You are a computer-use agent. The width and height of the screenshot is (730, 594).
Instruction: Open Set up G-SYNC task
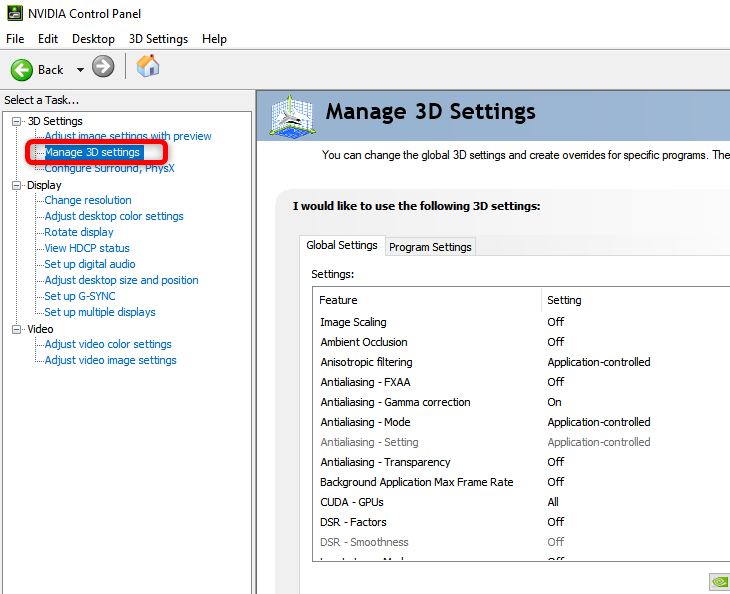coord(80,296)
